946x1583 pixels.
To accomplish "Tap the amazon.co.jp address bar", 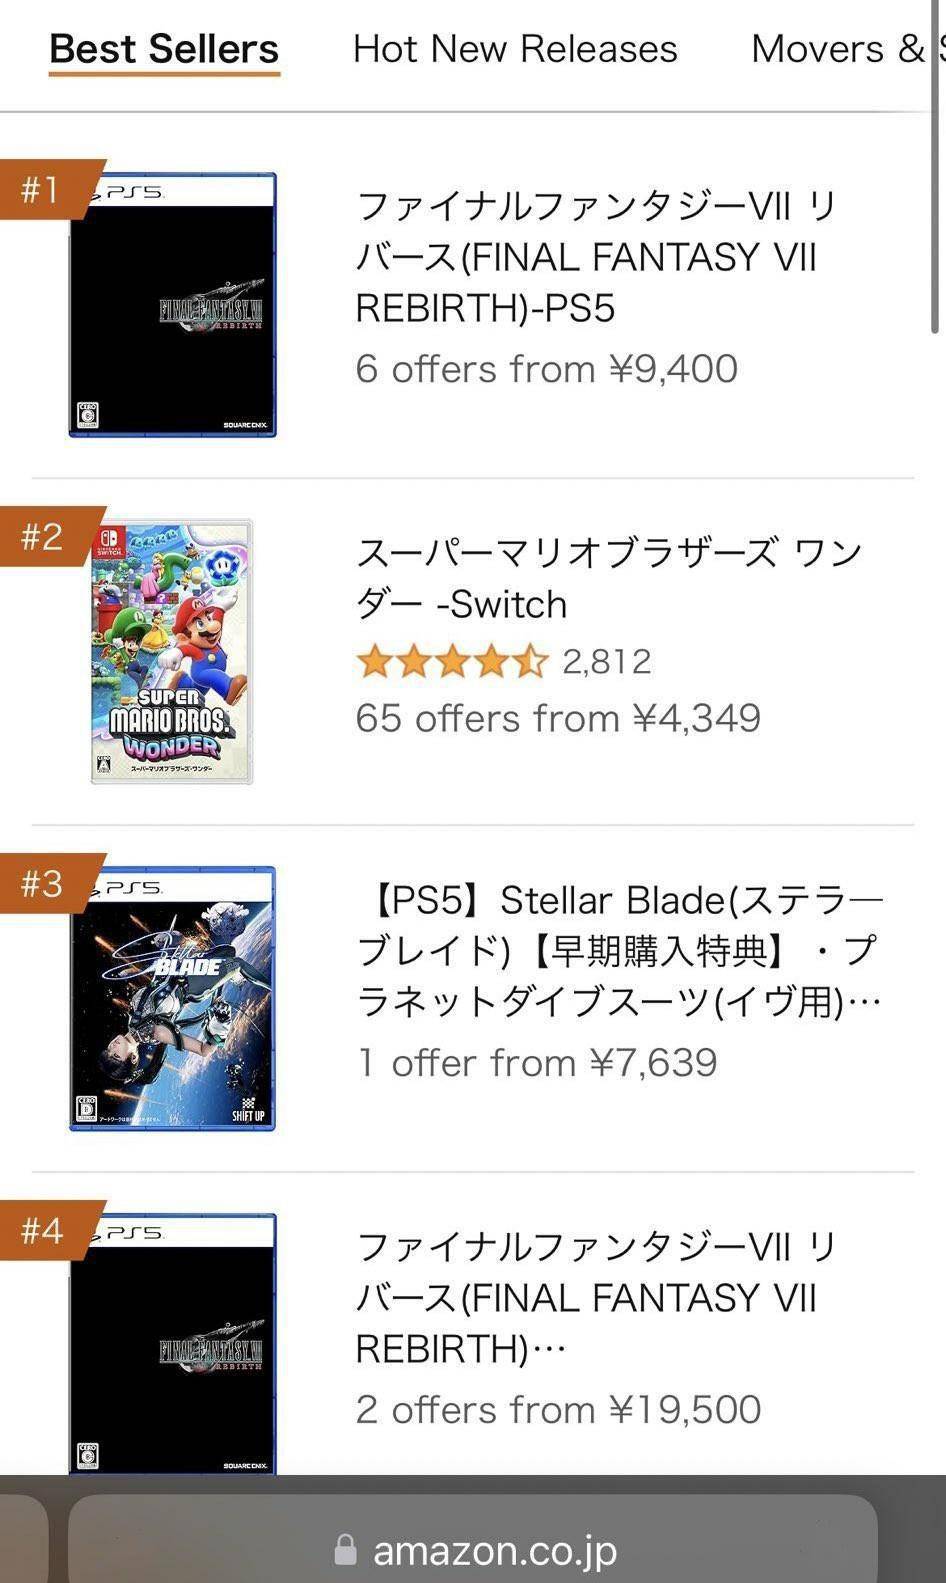I will click(x=494, y=1550).
